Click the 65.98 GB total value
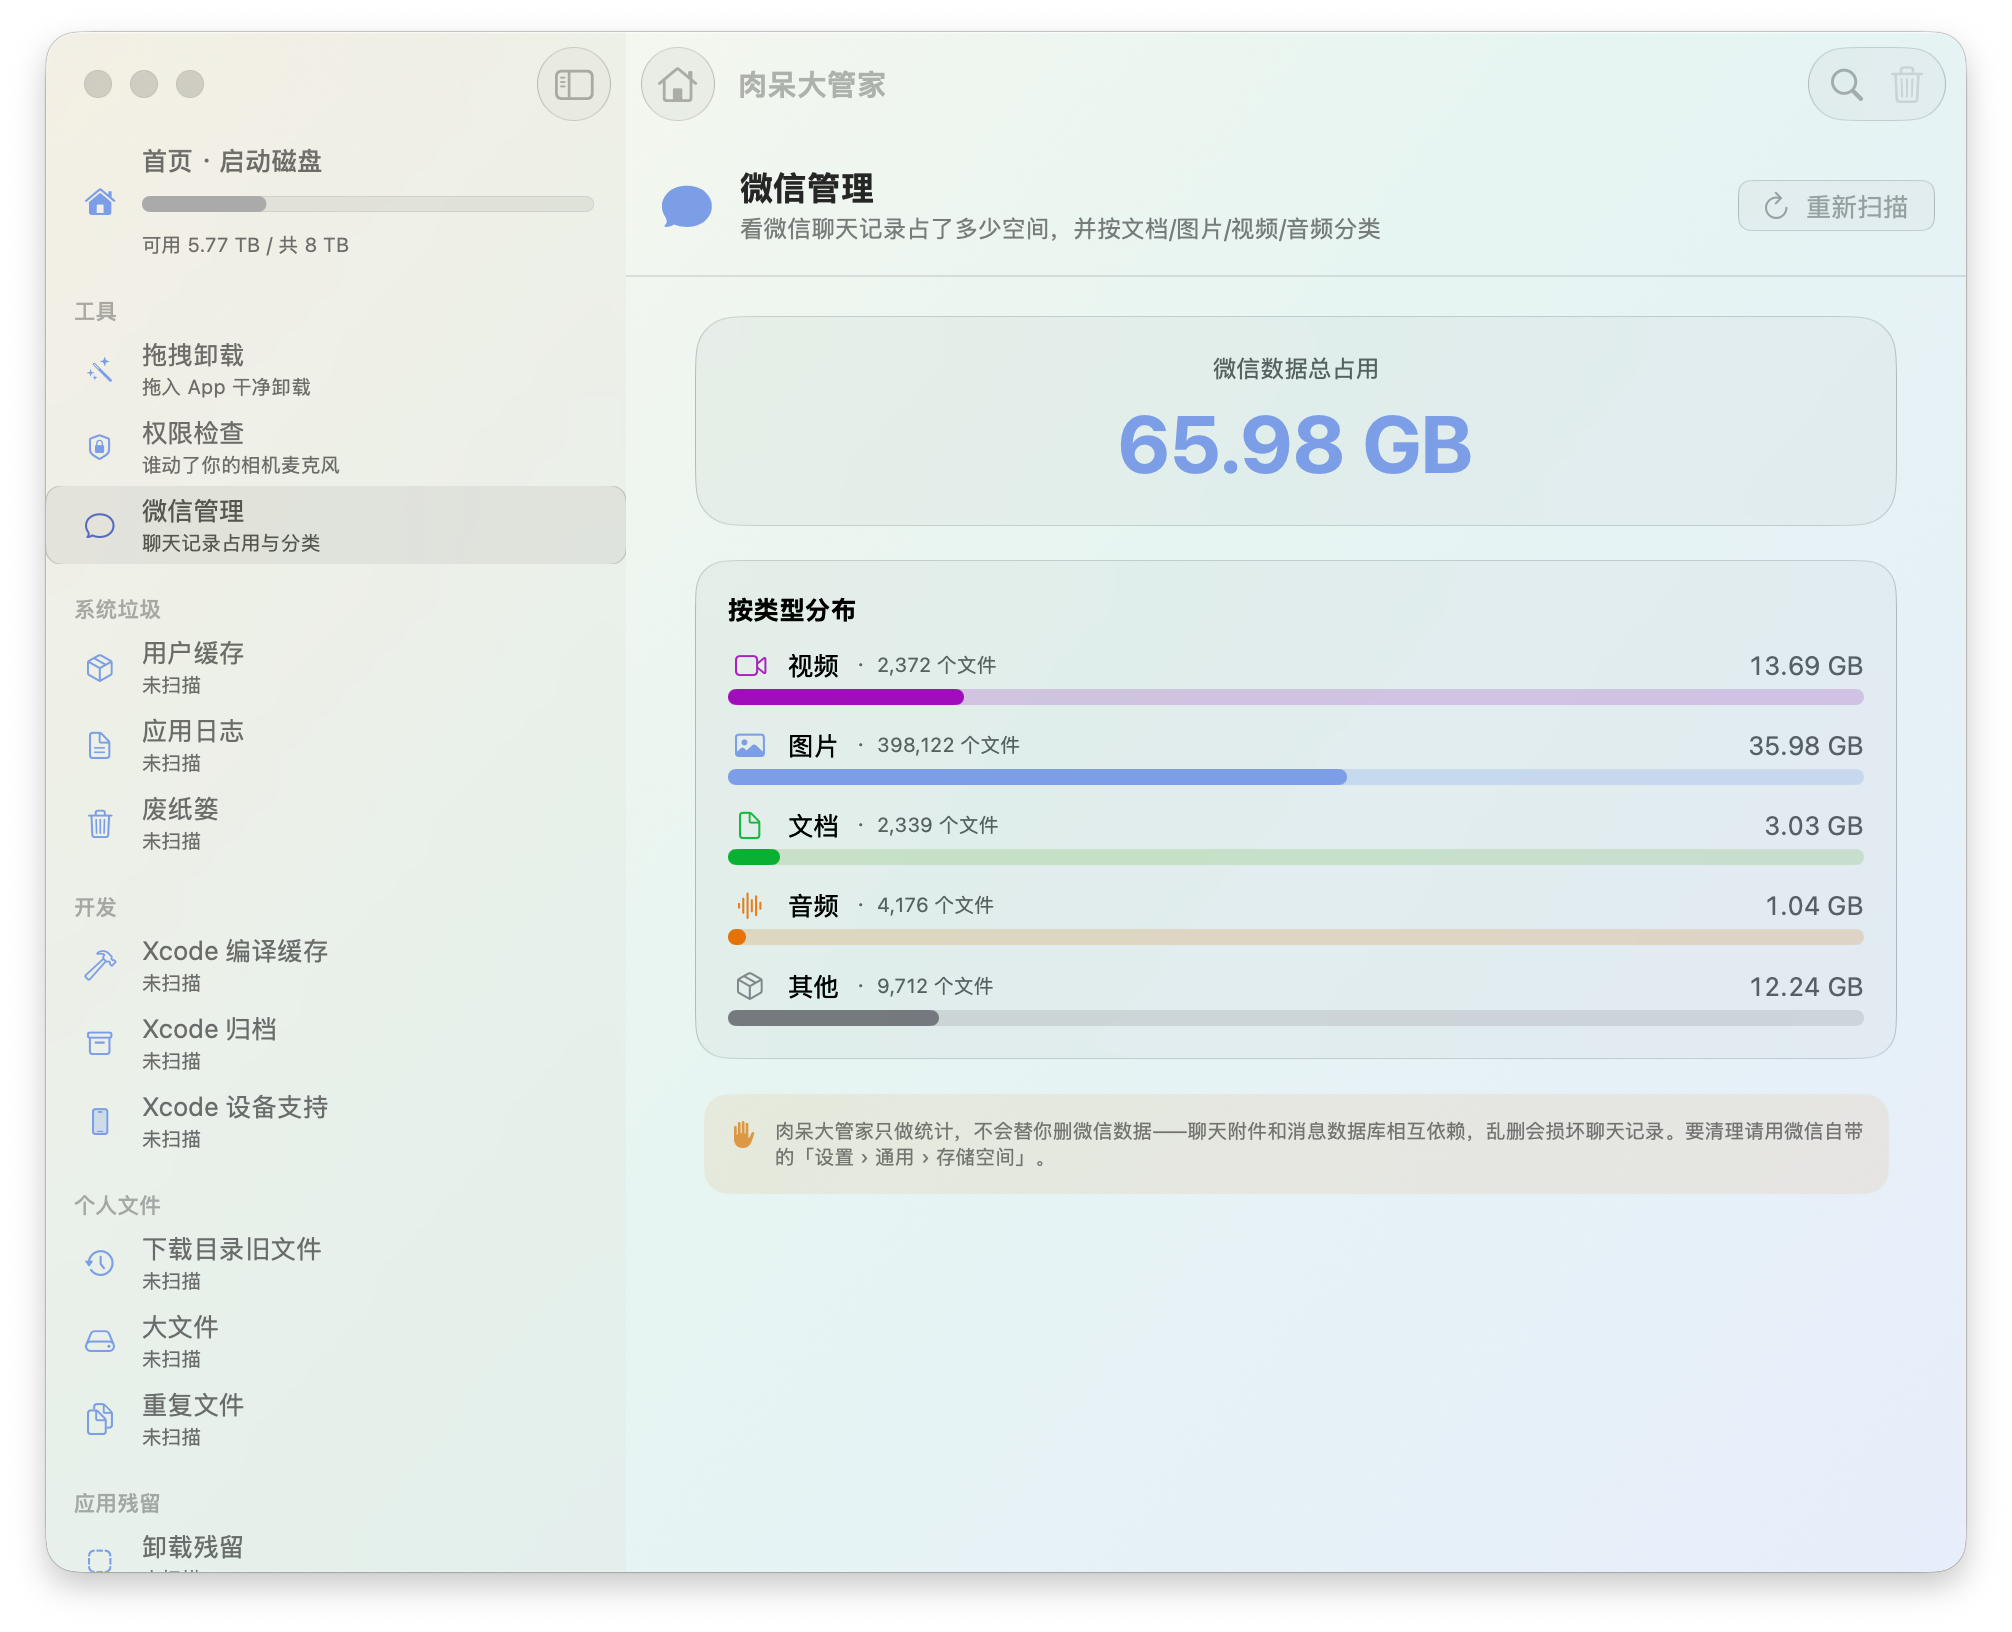The image size is (2012, 1632). 1295,444
